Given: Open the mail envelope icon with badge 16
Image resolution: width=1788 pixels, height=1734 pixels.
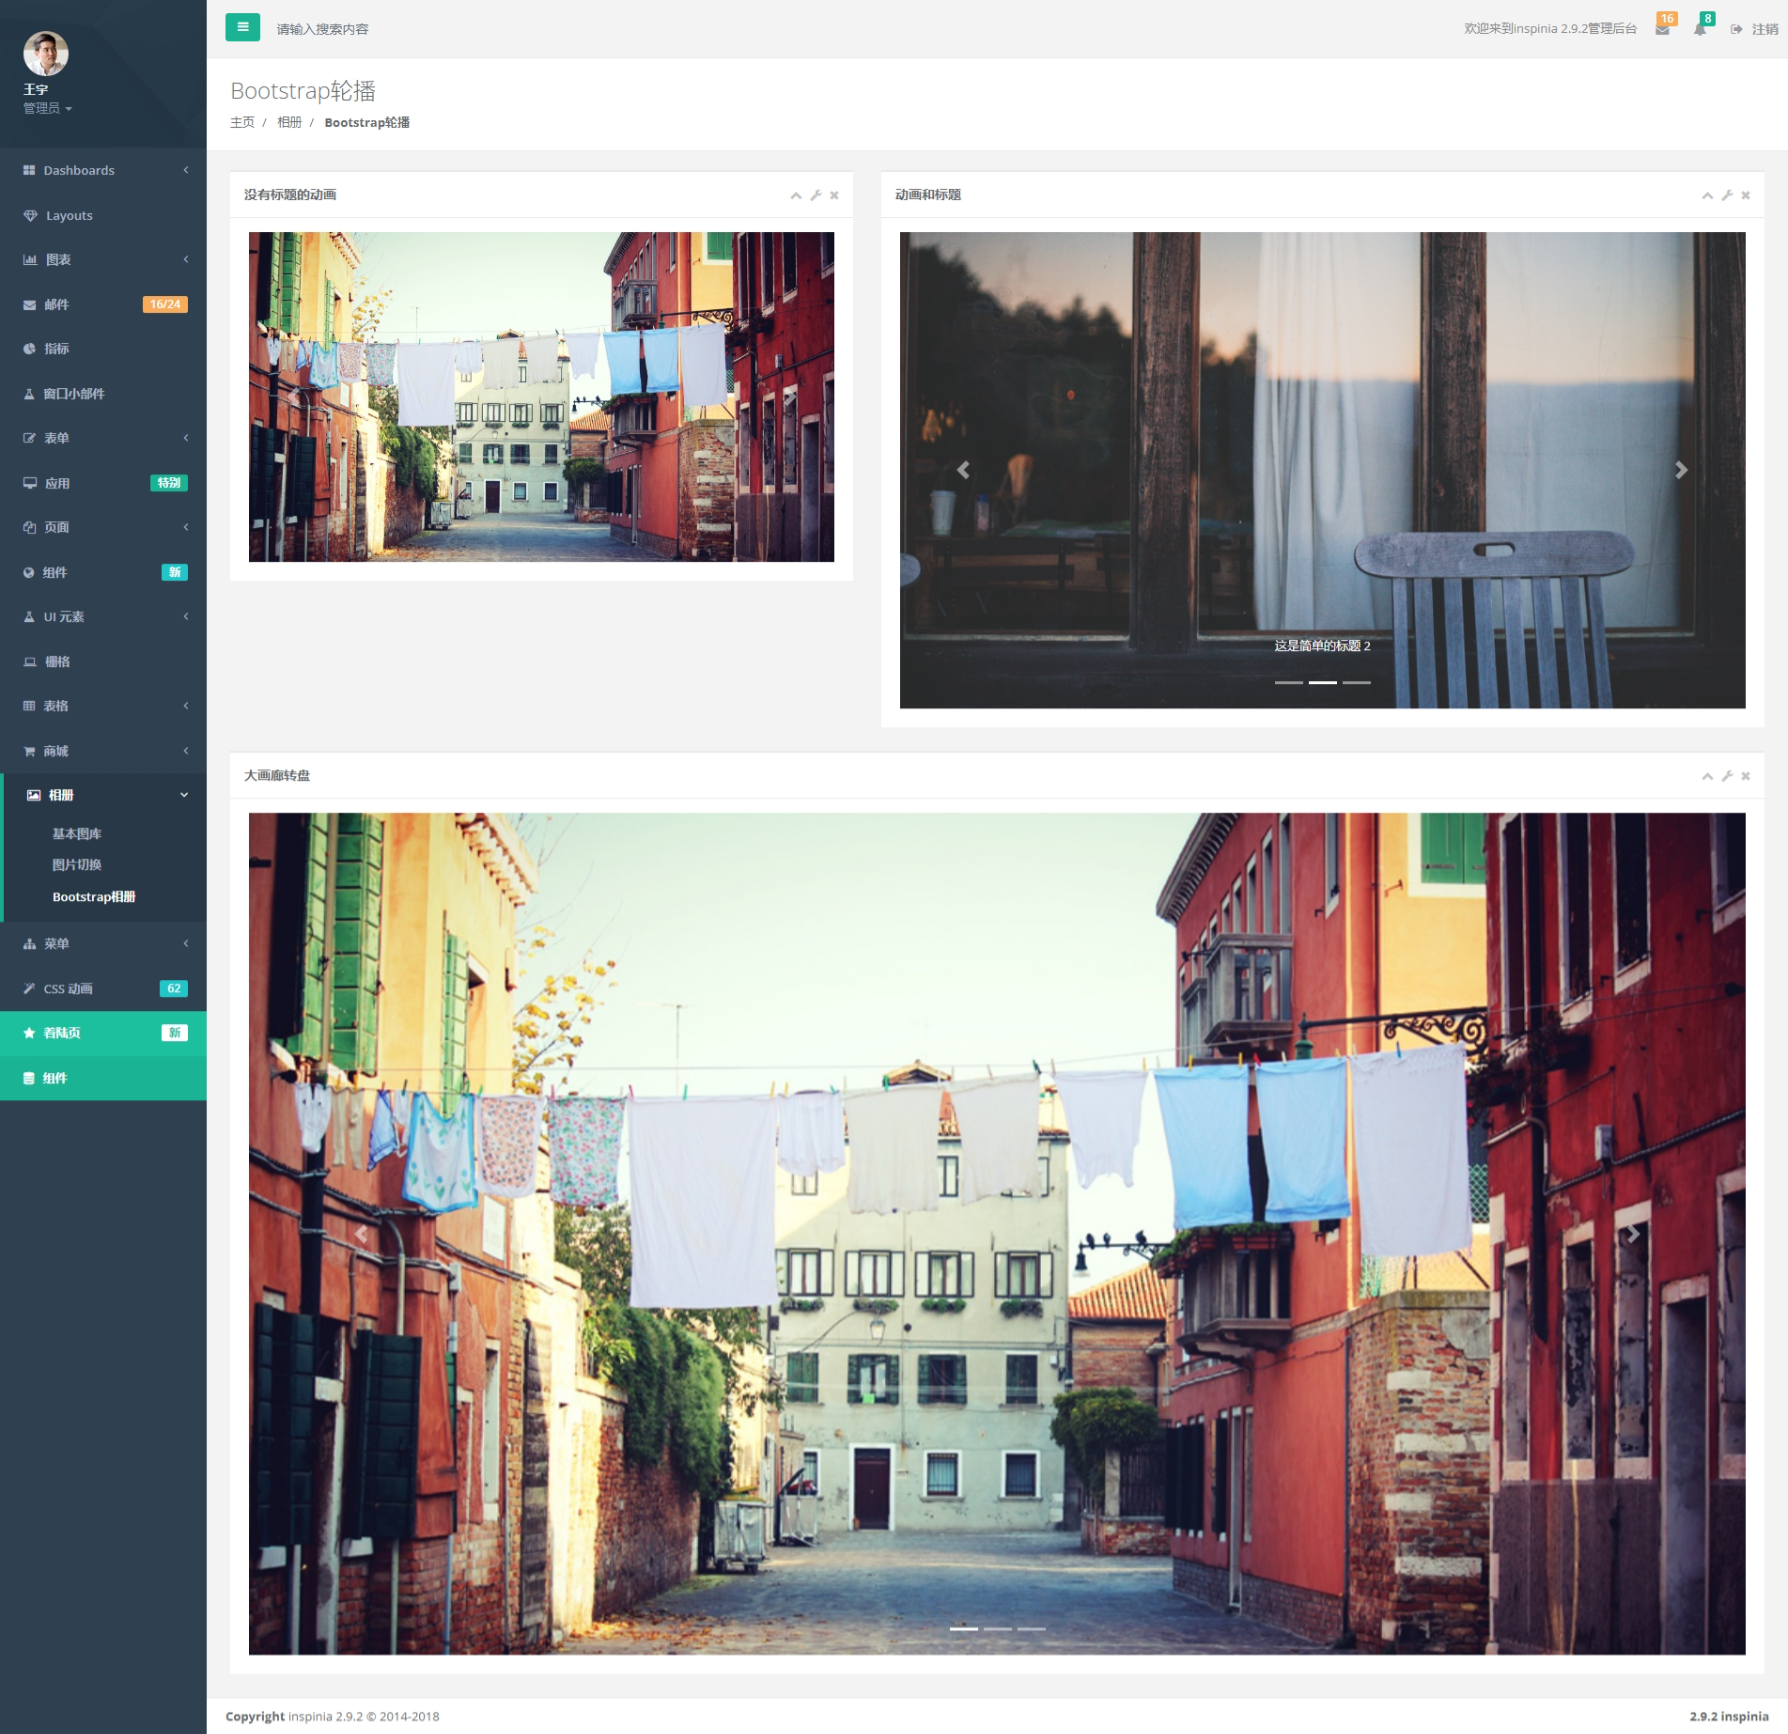Looking at the screenshot, I should coord(1662,29).
